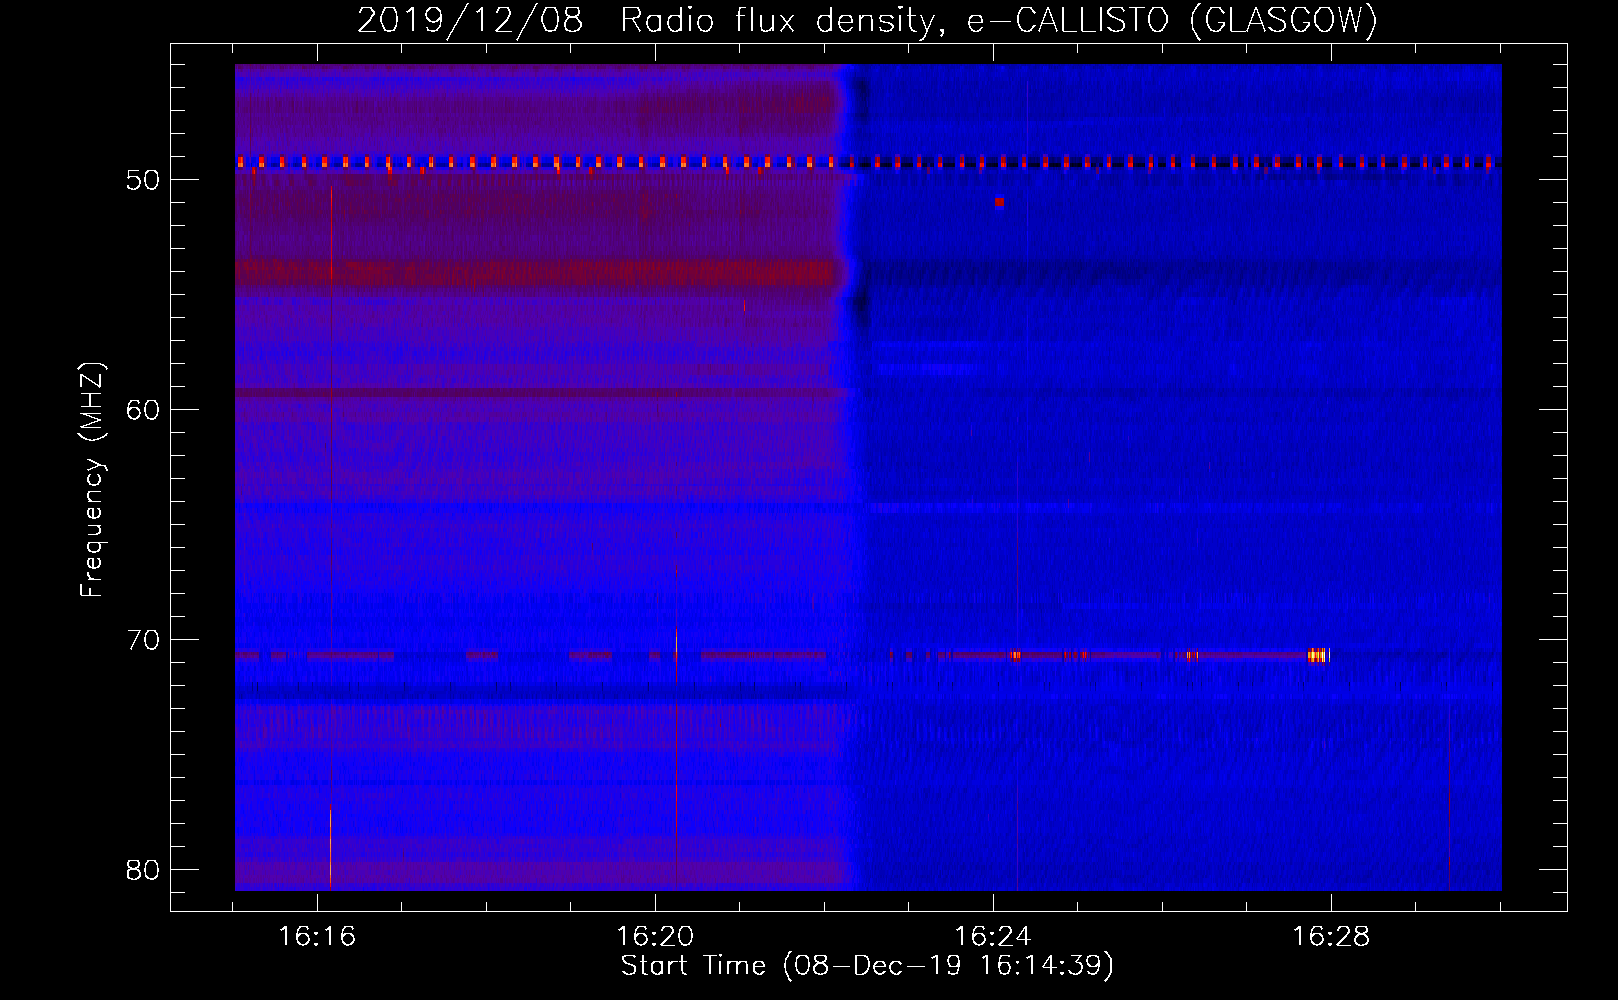Click the 80 frequency tick label
Image resolution: width=1618 pixels, height=1000 pixels.
[x=143, y=870]
